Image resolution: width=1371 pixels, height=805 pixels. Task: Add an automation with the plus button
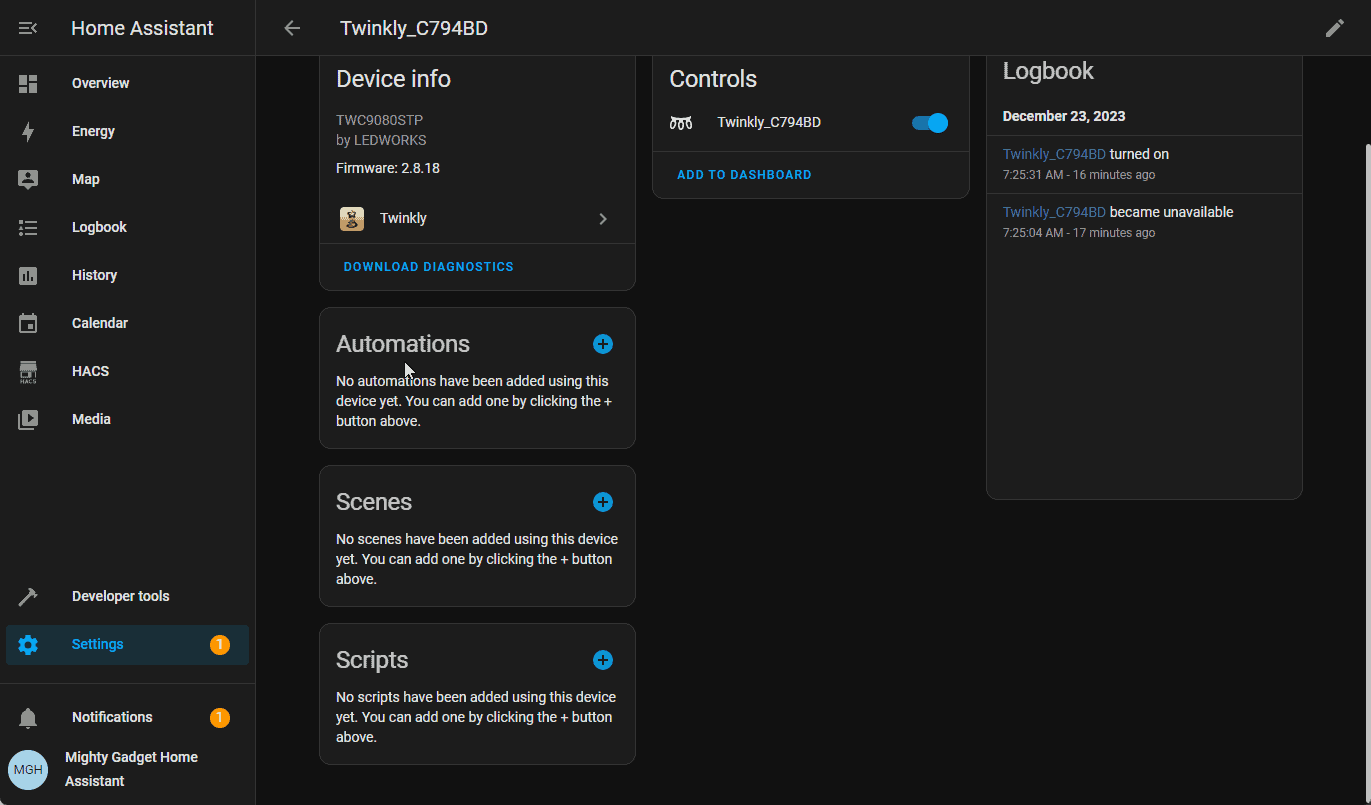point(603,344)
